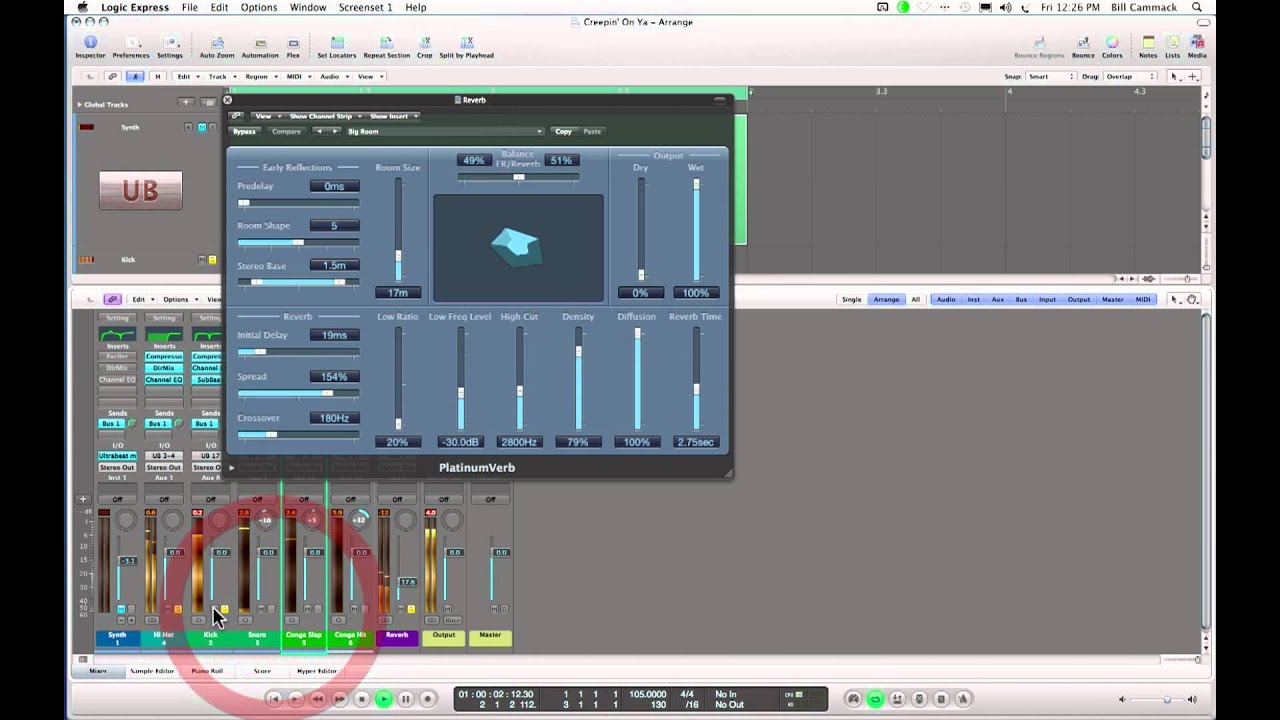Toggle the purple Mixer Link button
The height and width of the screenshot is (720, 1280).
(112, 299)
